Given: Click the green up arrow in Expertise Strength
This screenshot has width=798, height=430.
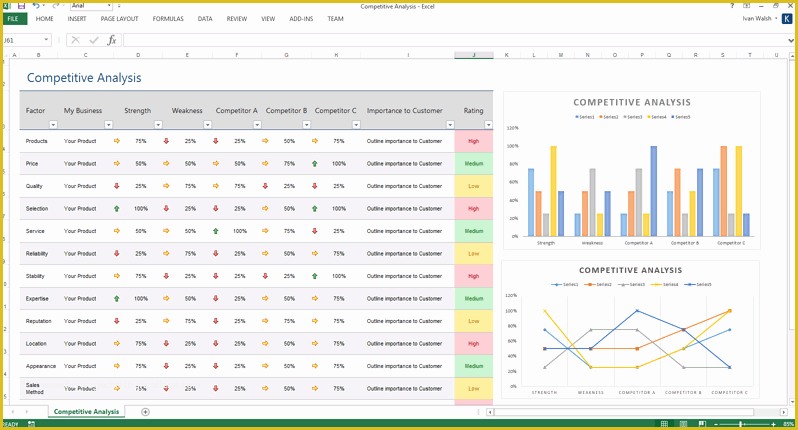Looking at the screenshot, I should click(x=117, y=299).
